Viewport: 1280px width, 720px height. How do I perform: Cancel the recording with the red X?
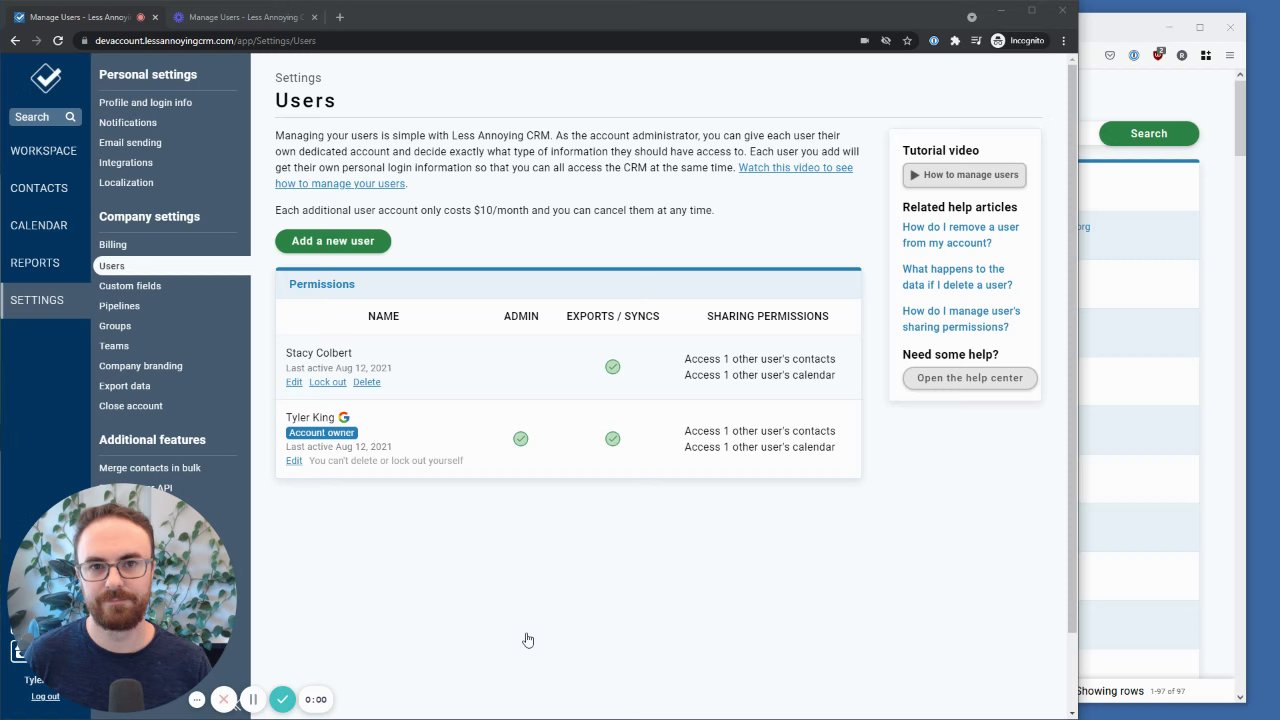pos(224,700)
